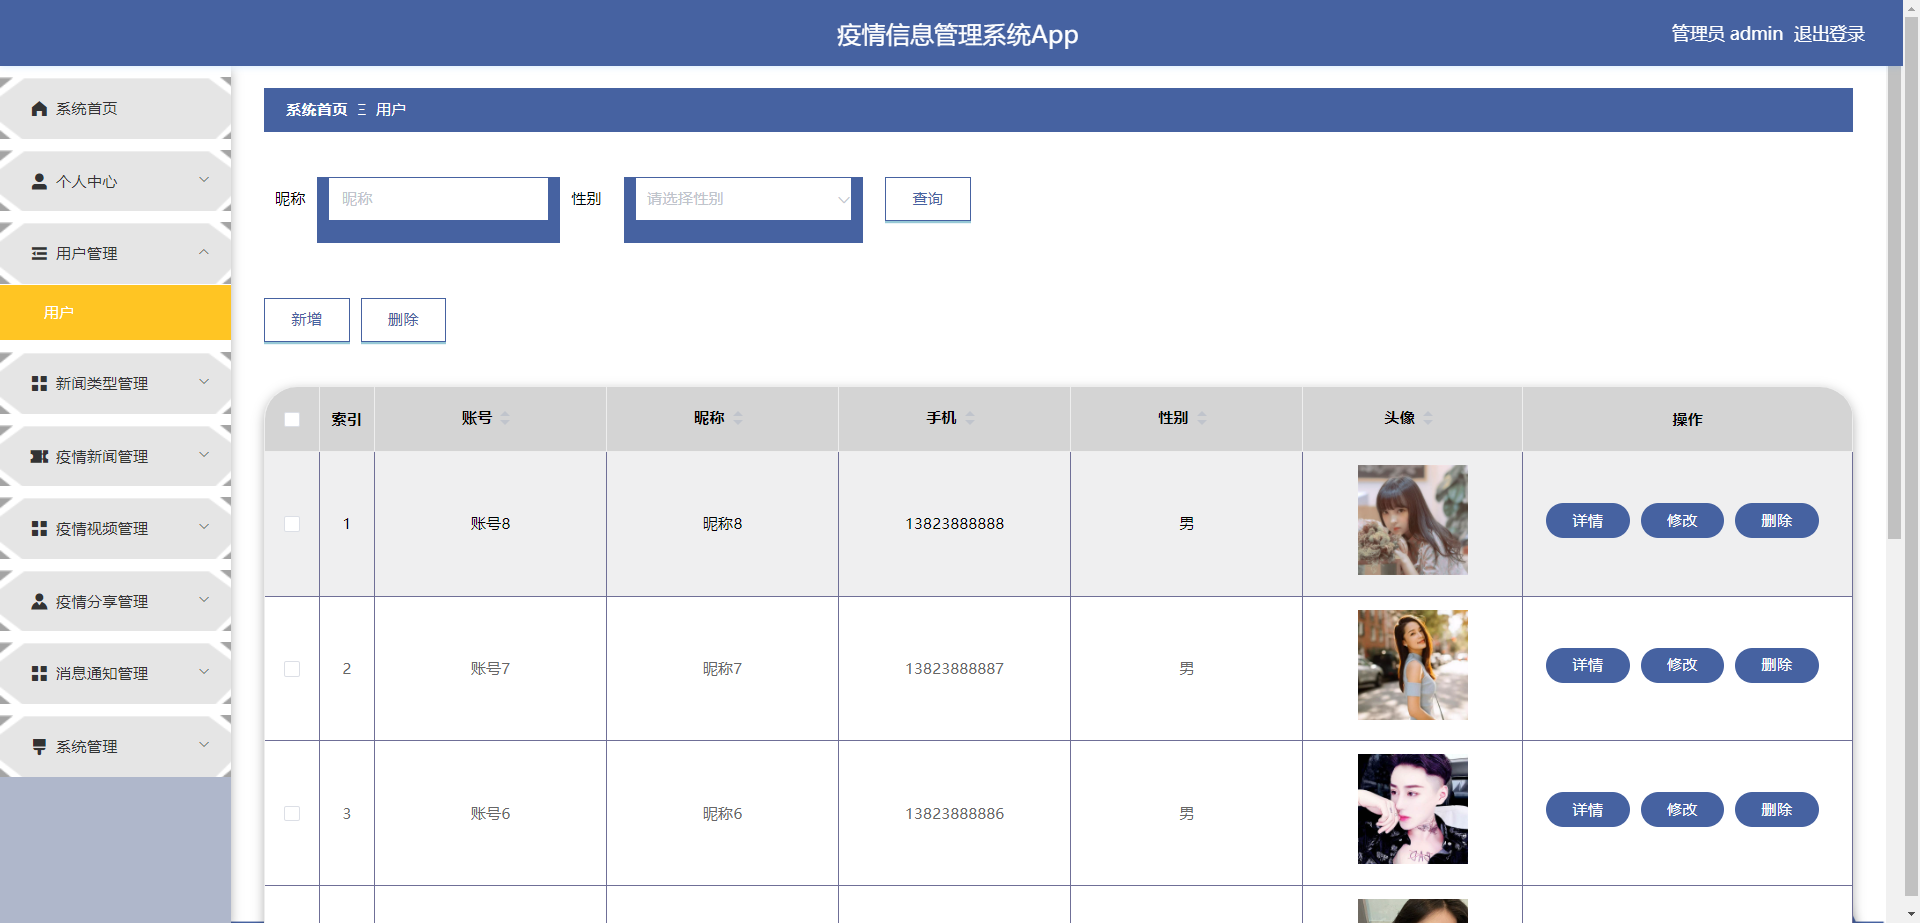The height and width of the screenshot is (923, 1920).
Task: Click the 昵称6 cell
Action: 722,814
